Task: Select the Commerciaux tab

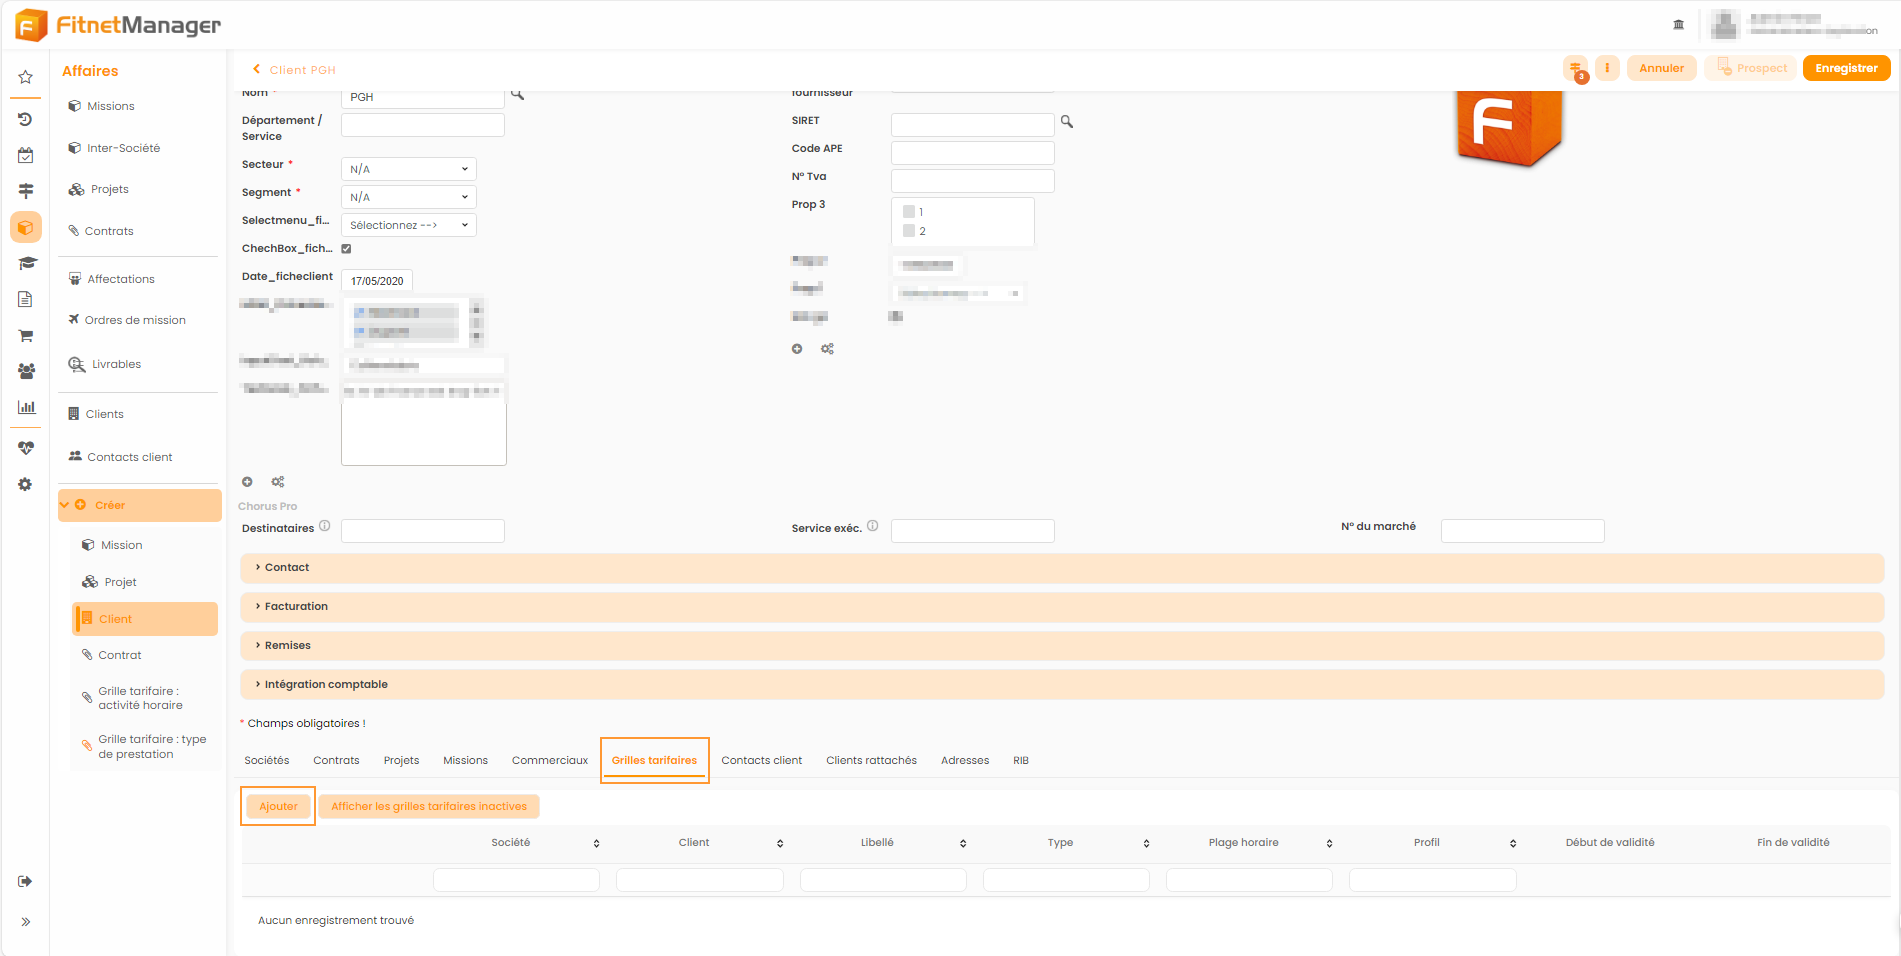Action: (549, 761)
